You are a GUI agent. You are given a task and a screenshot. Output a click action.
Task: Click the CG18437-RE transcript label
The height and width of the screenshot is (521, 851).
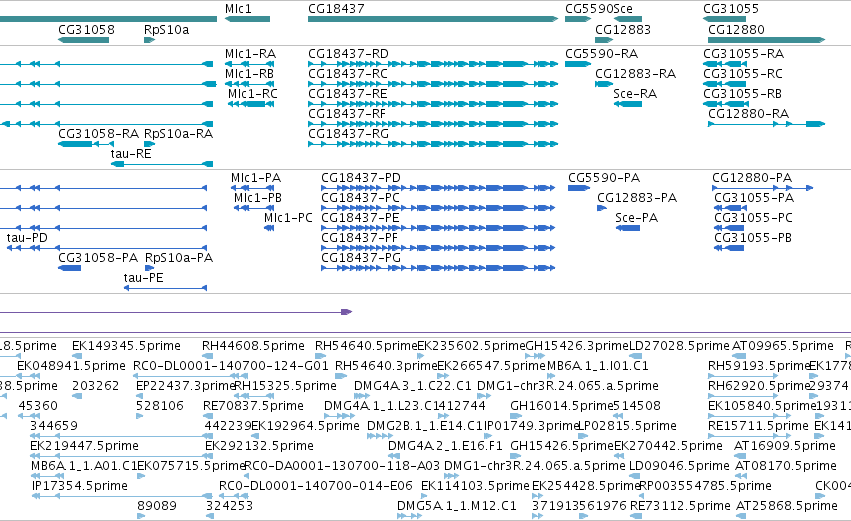click(348, 94)
